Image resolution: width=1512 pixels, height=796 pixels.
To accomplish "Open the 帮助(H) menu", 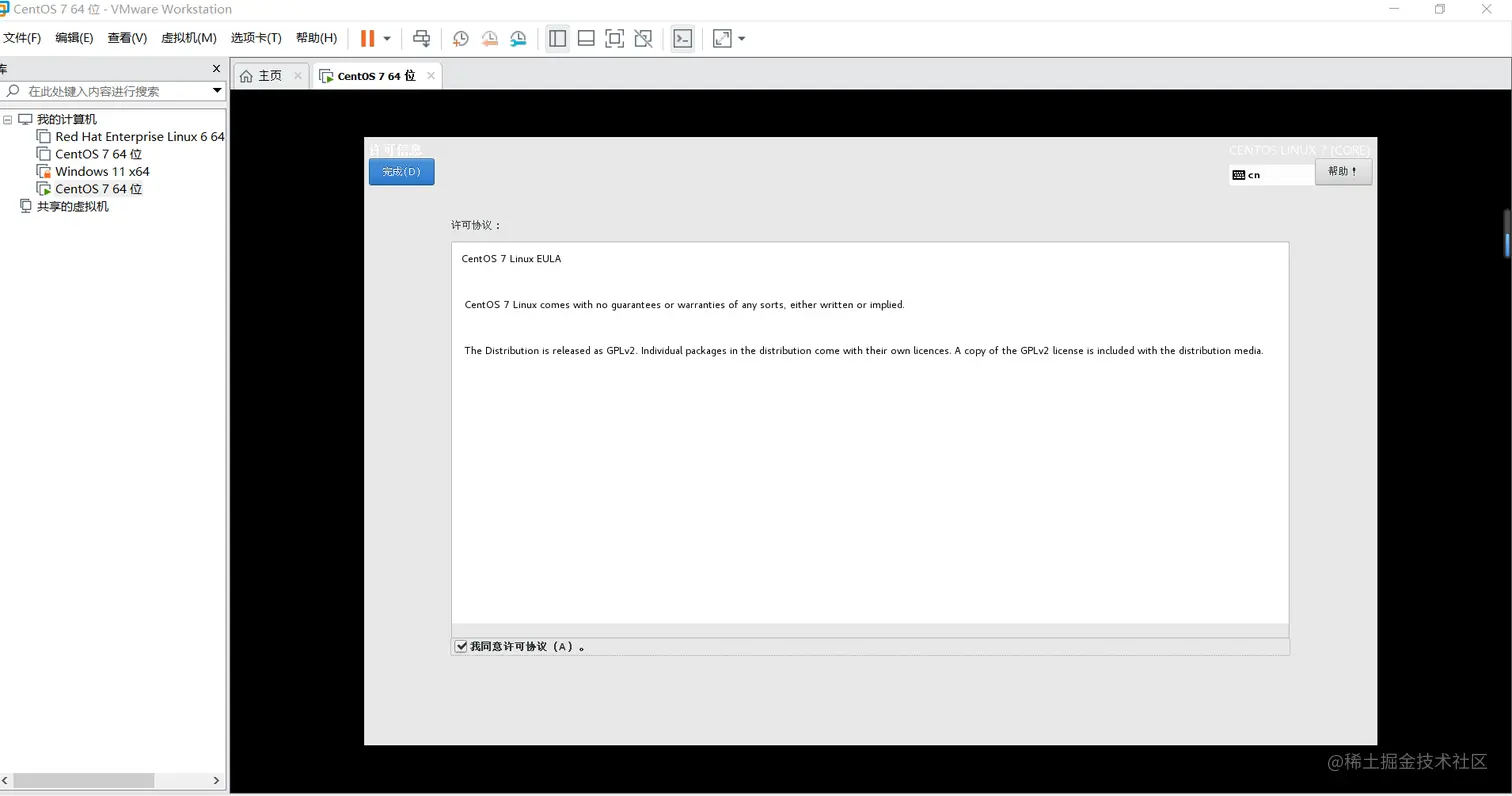I will [x=316, y=38].
